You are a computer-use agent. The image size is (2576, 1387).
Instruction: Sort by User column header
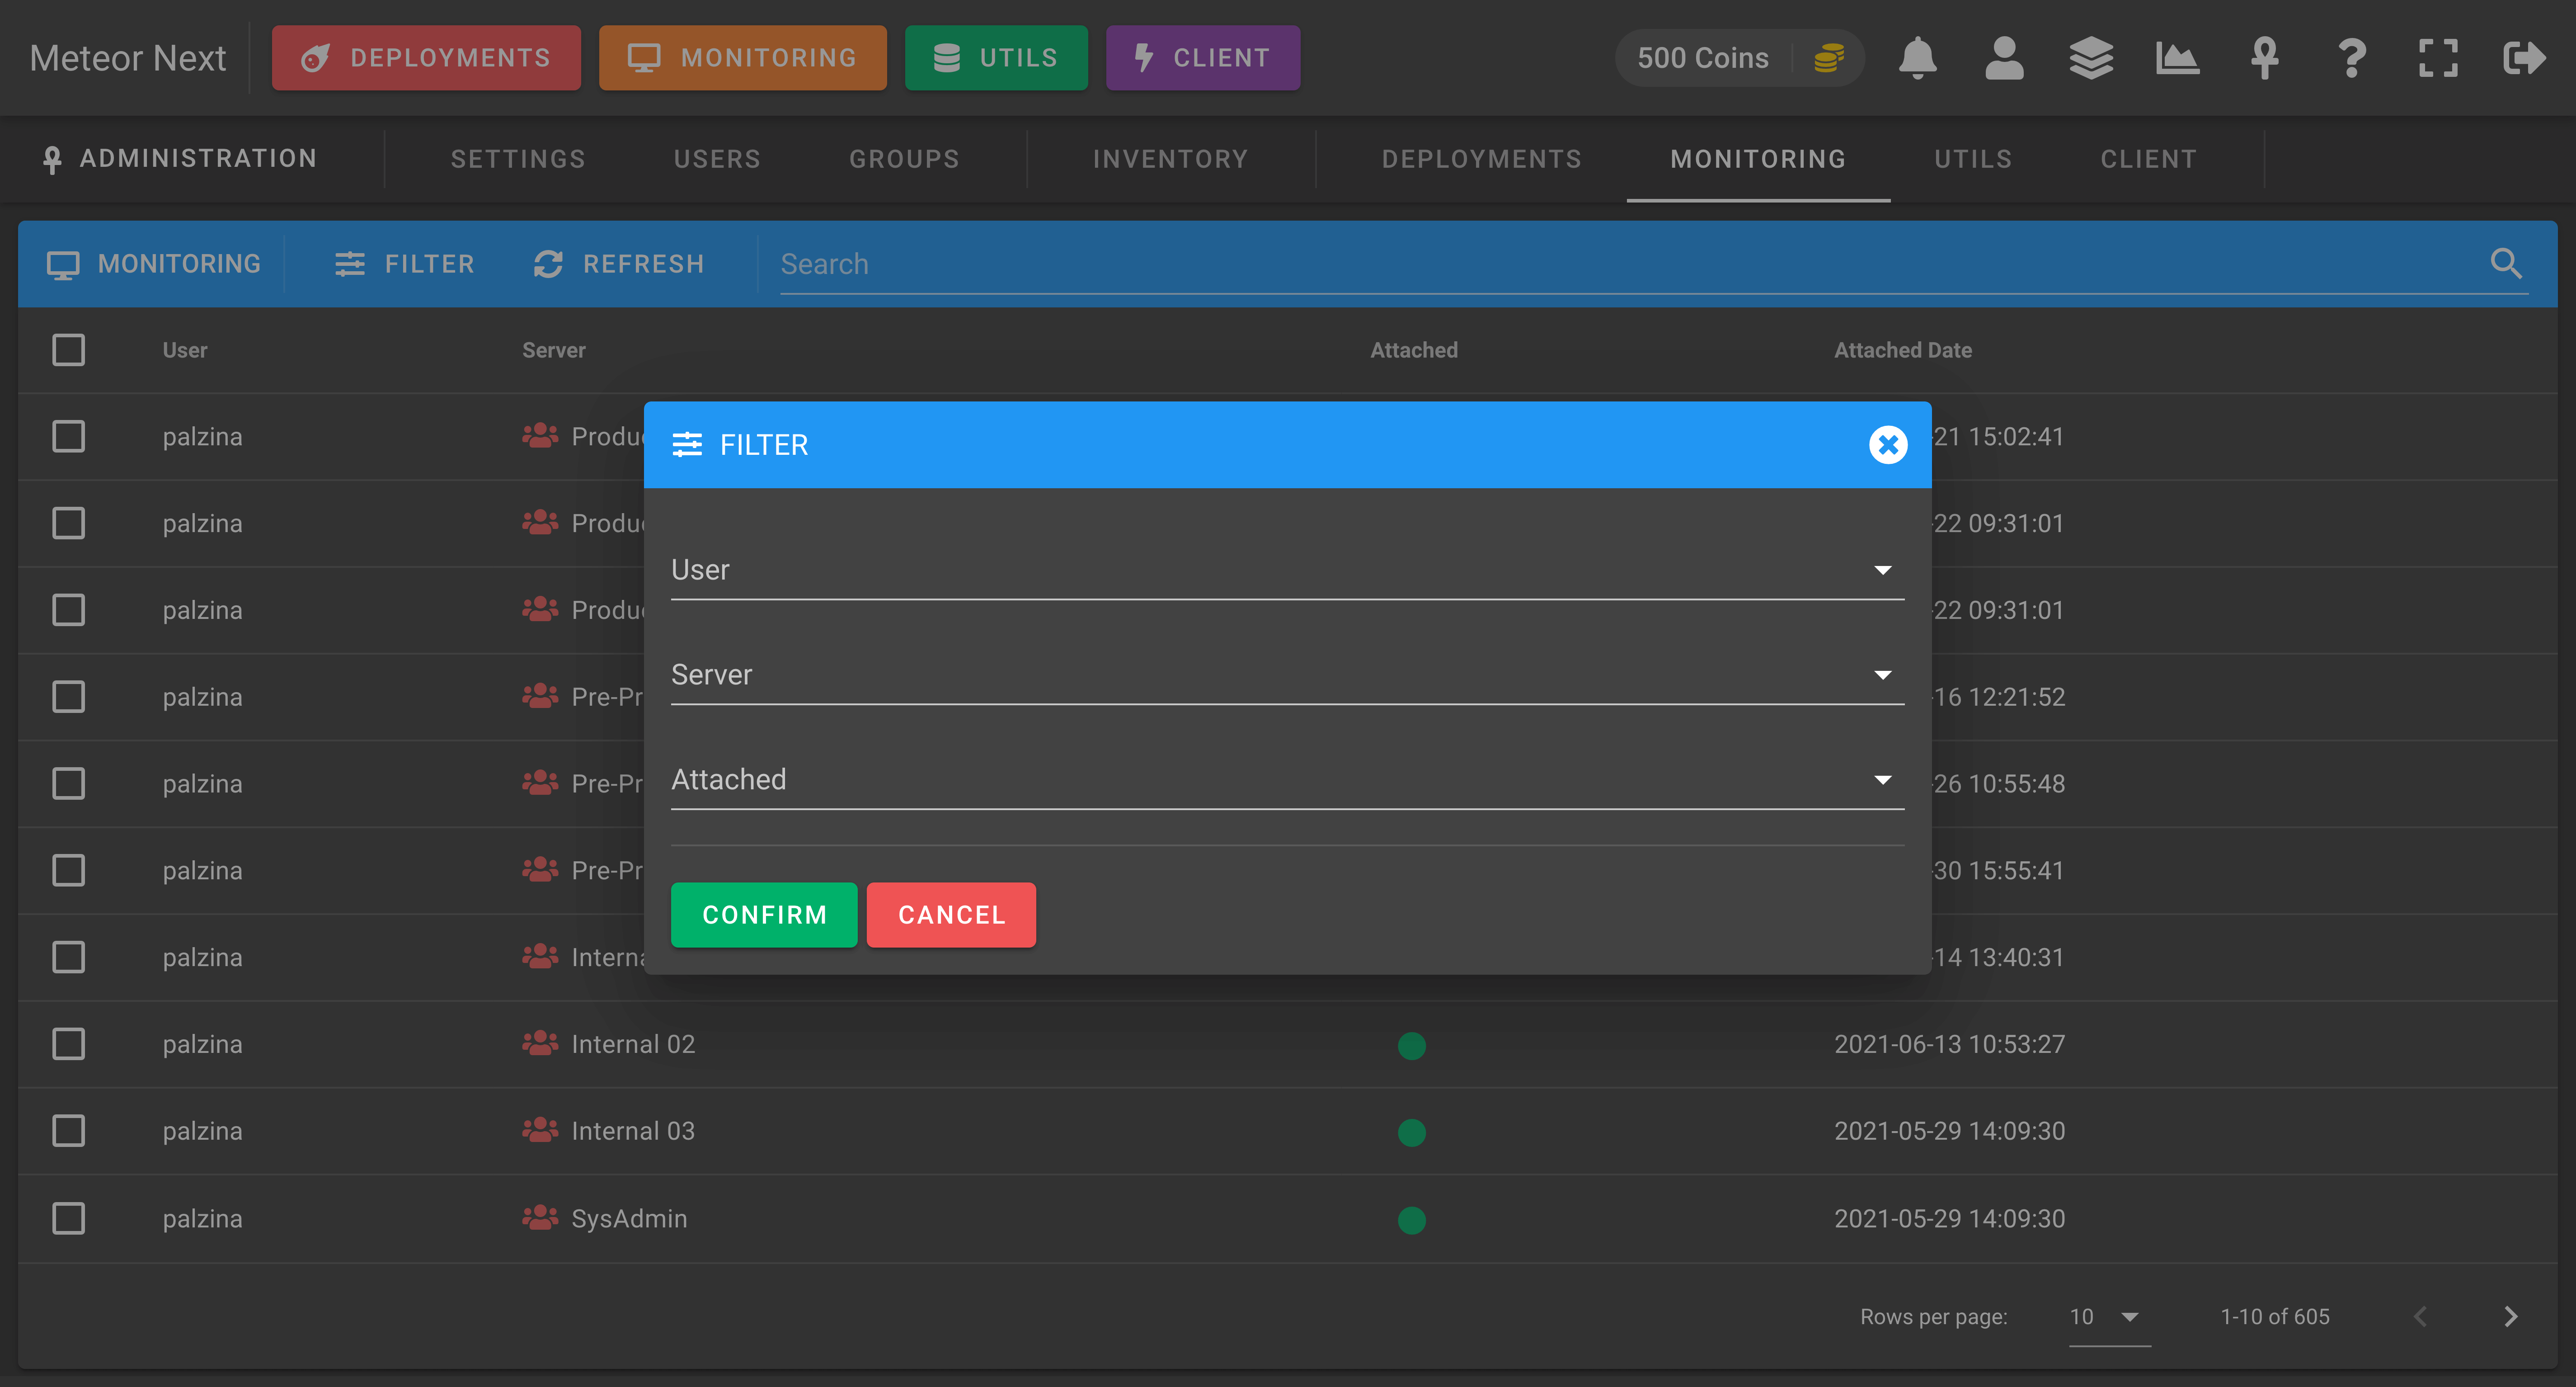point(185,350)
